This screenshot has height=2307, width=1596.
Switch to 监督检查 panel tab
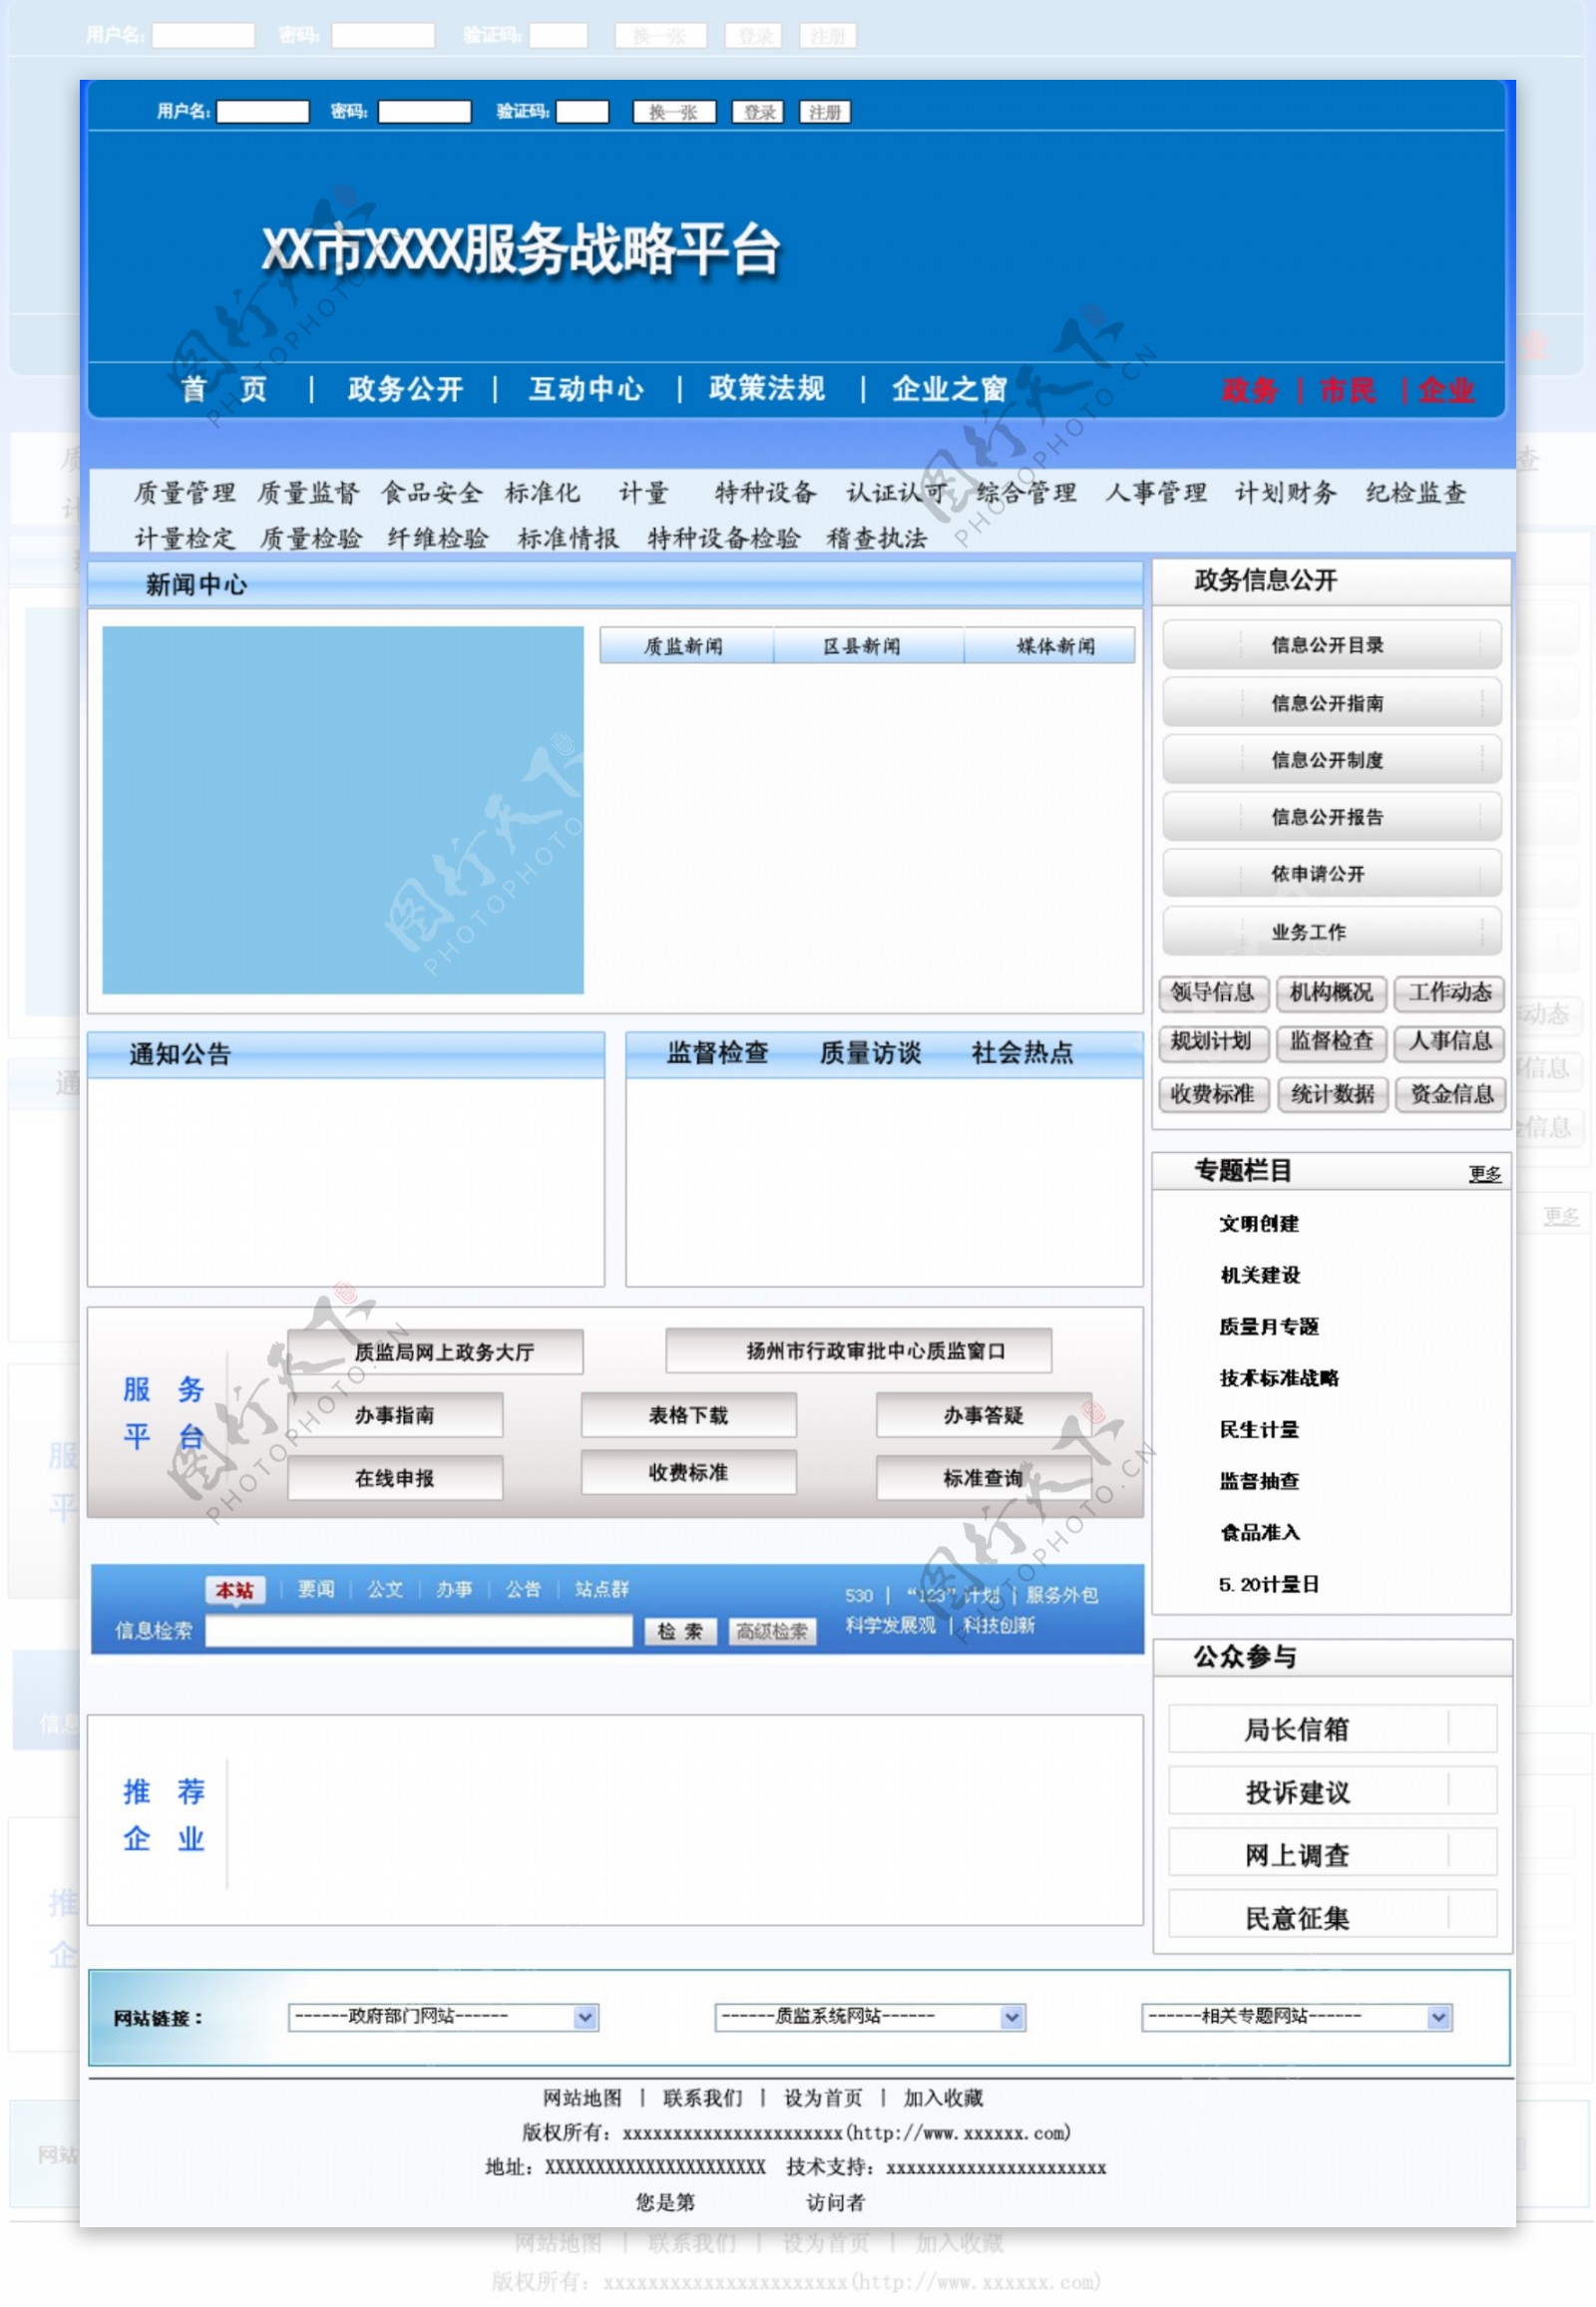click(717, 1052)
